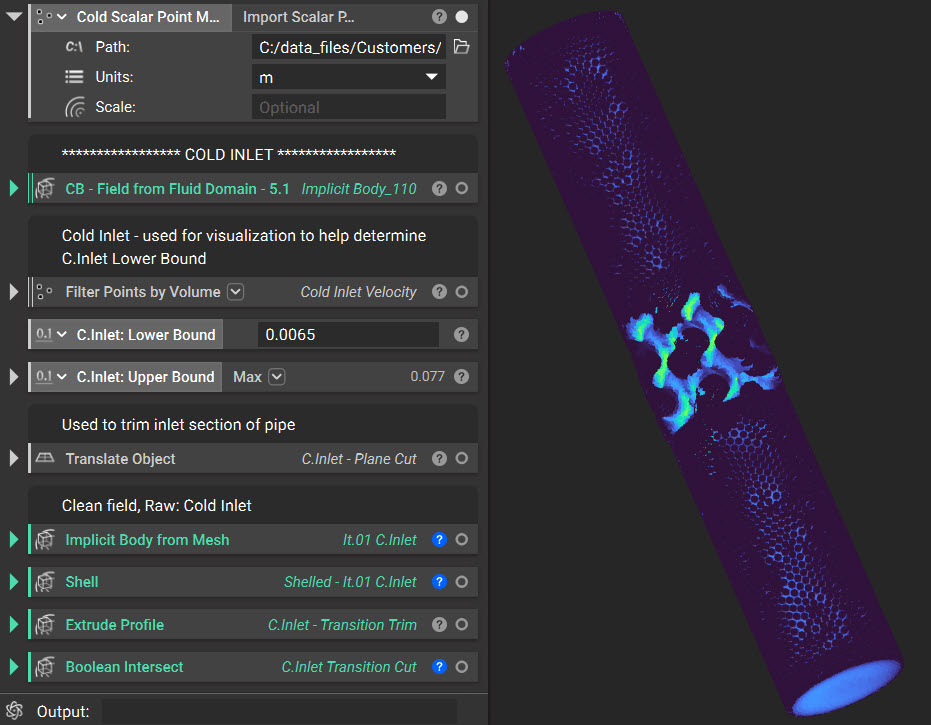Viewport: 931px width, 725px height.
Task: Toggle the circle beside C.Inlet - Plane Cut
Action: click(x=461, y=458)
